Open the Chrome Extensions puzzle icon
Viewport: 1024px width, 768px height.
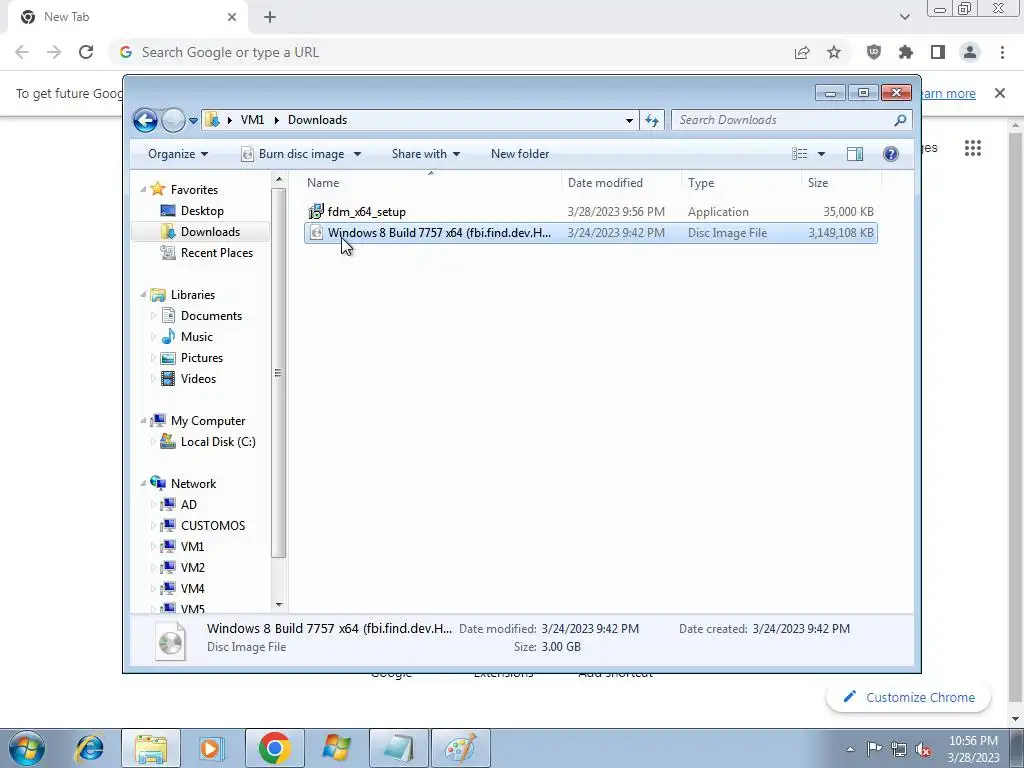[x=906, y=52]
